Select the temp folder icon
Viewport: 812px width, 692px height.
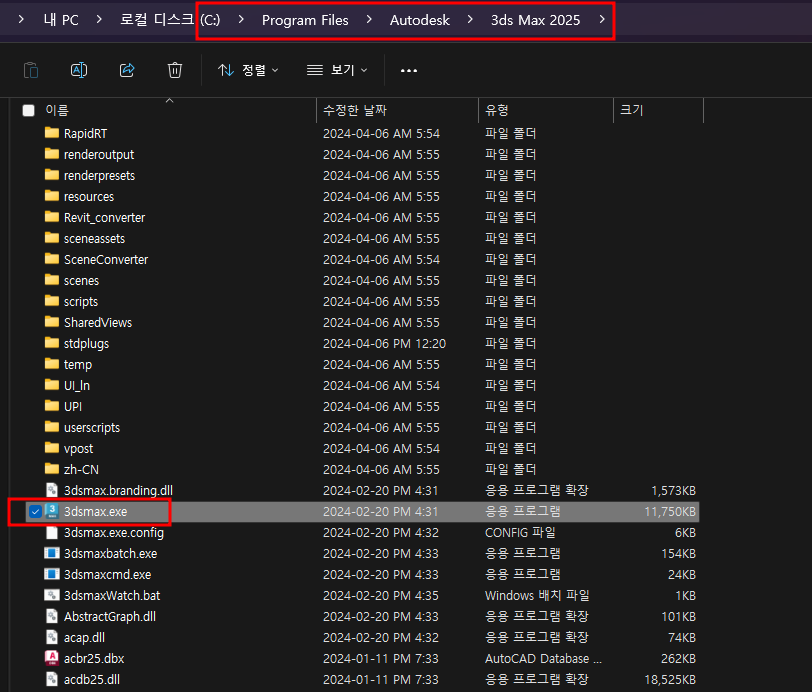52,364
